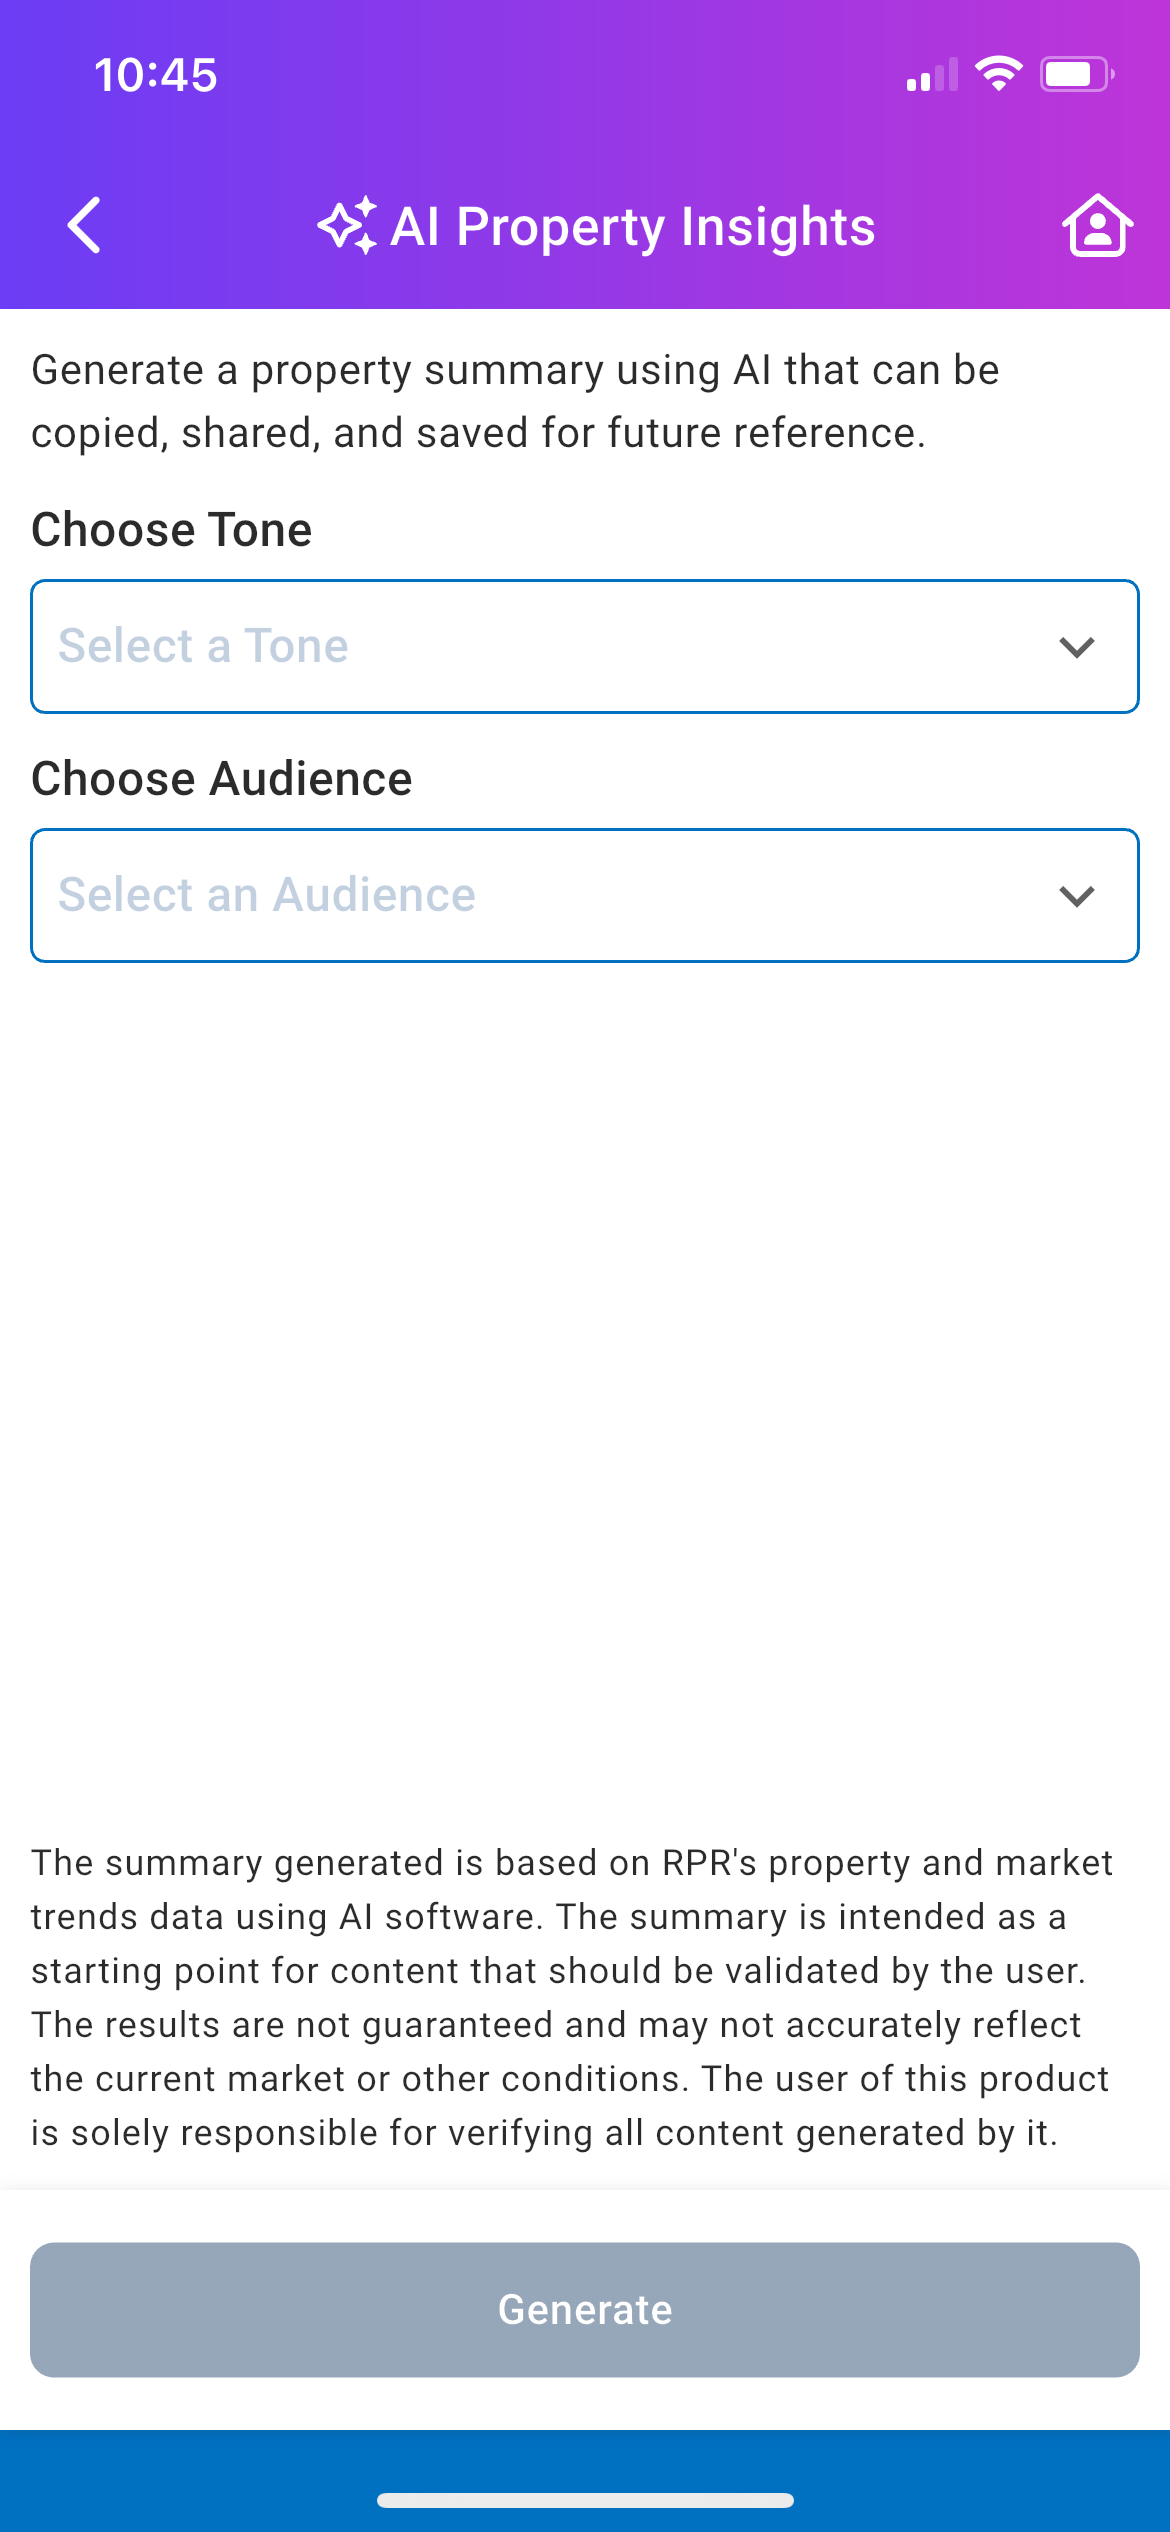This screenshot has height=2532, width=1170.
Task: Open the home profile icon
Action: tap(1097, 225)
